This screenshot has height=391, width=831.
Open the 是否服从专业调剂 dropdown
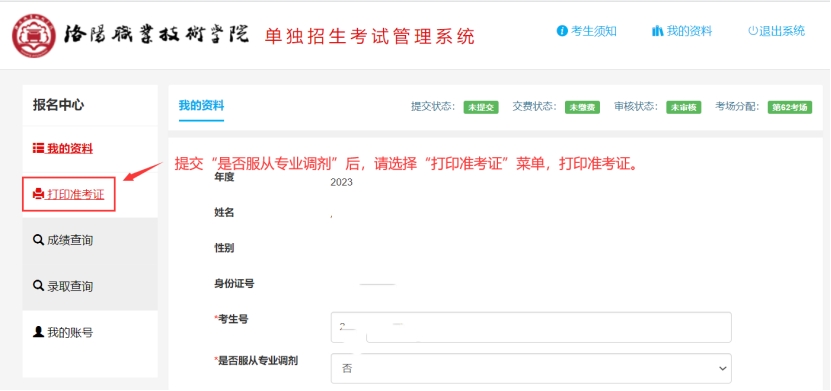531,368
